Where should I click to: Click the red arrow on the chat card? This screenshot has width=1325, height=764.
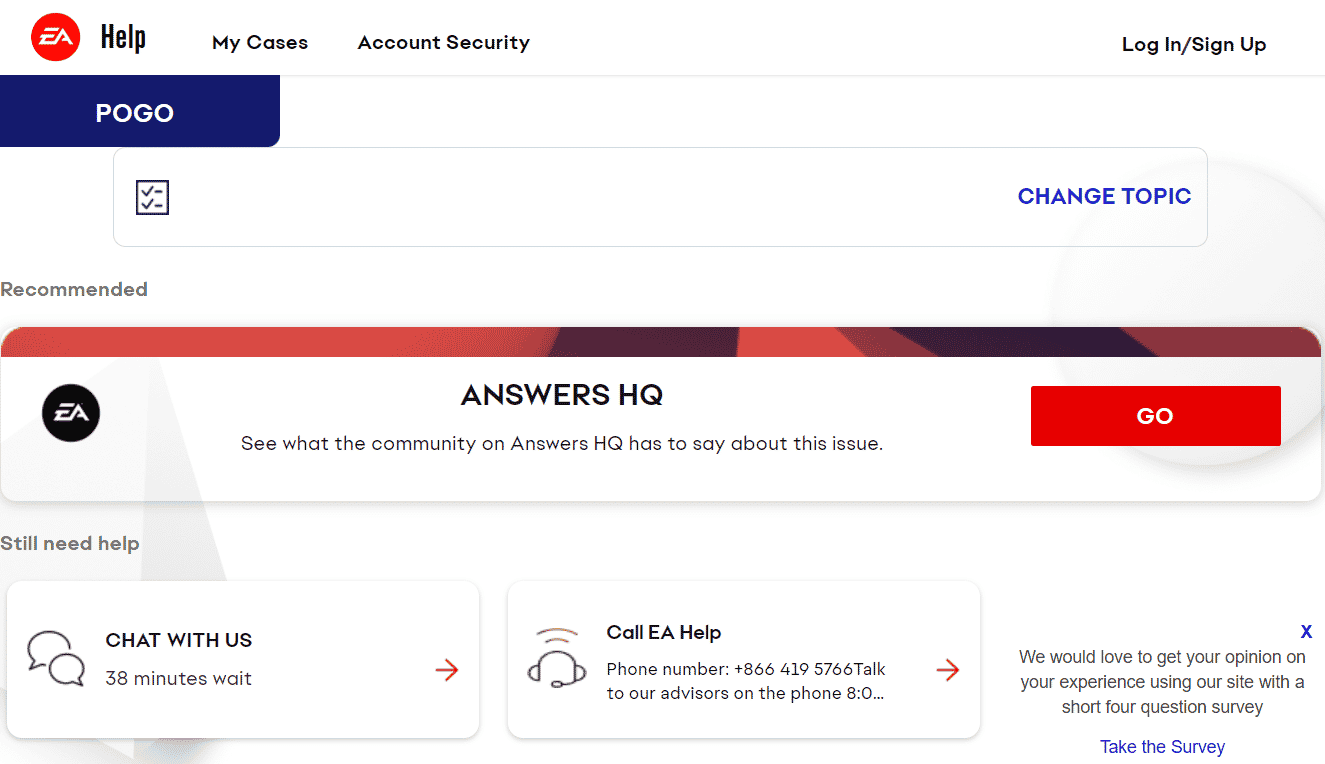[x=446, y=670]
